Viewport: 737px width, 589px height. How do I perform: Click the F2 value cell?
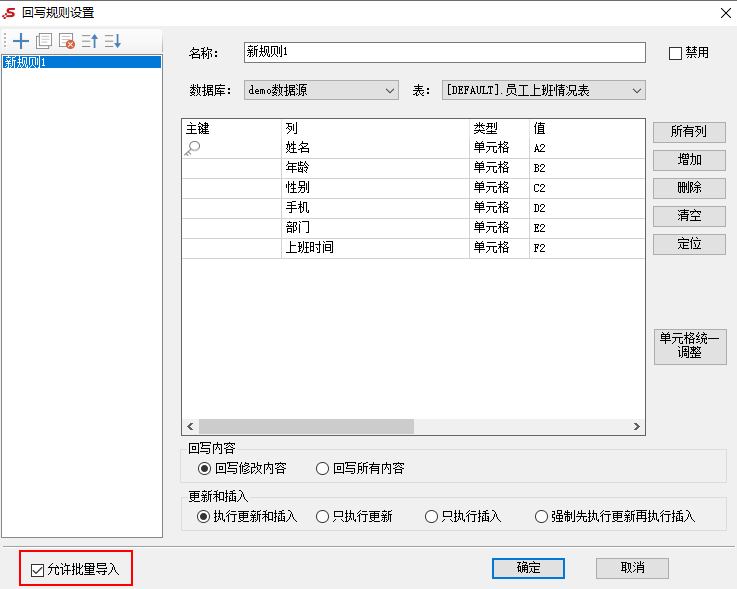(587, 248)
